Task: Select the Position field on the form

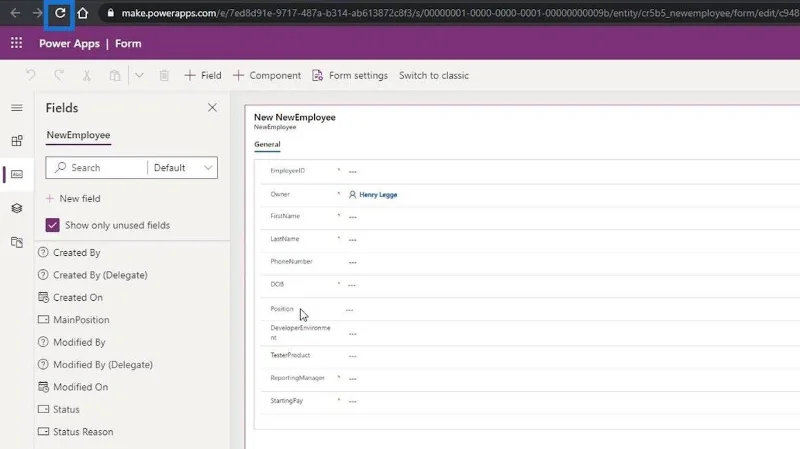Action: [530, 309]
